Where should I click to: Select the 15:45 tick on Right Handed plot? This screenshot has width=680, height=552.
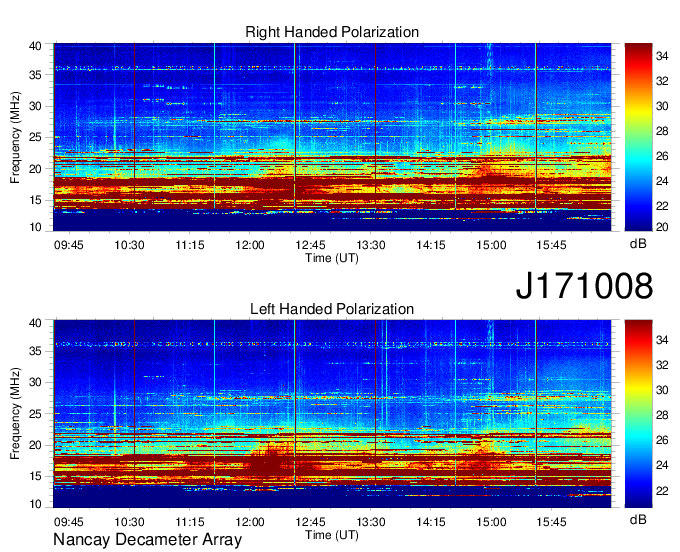click(552, 245)
